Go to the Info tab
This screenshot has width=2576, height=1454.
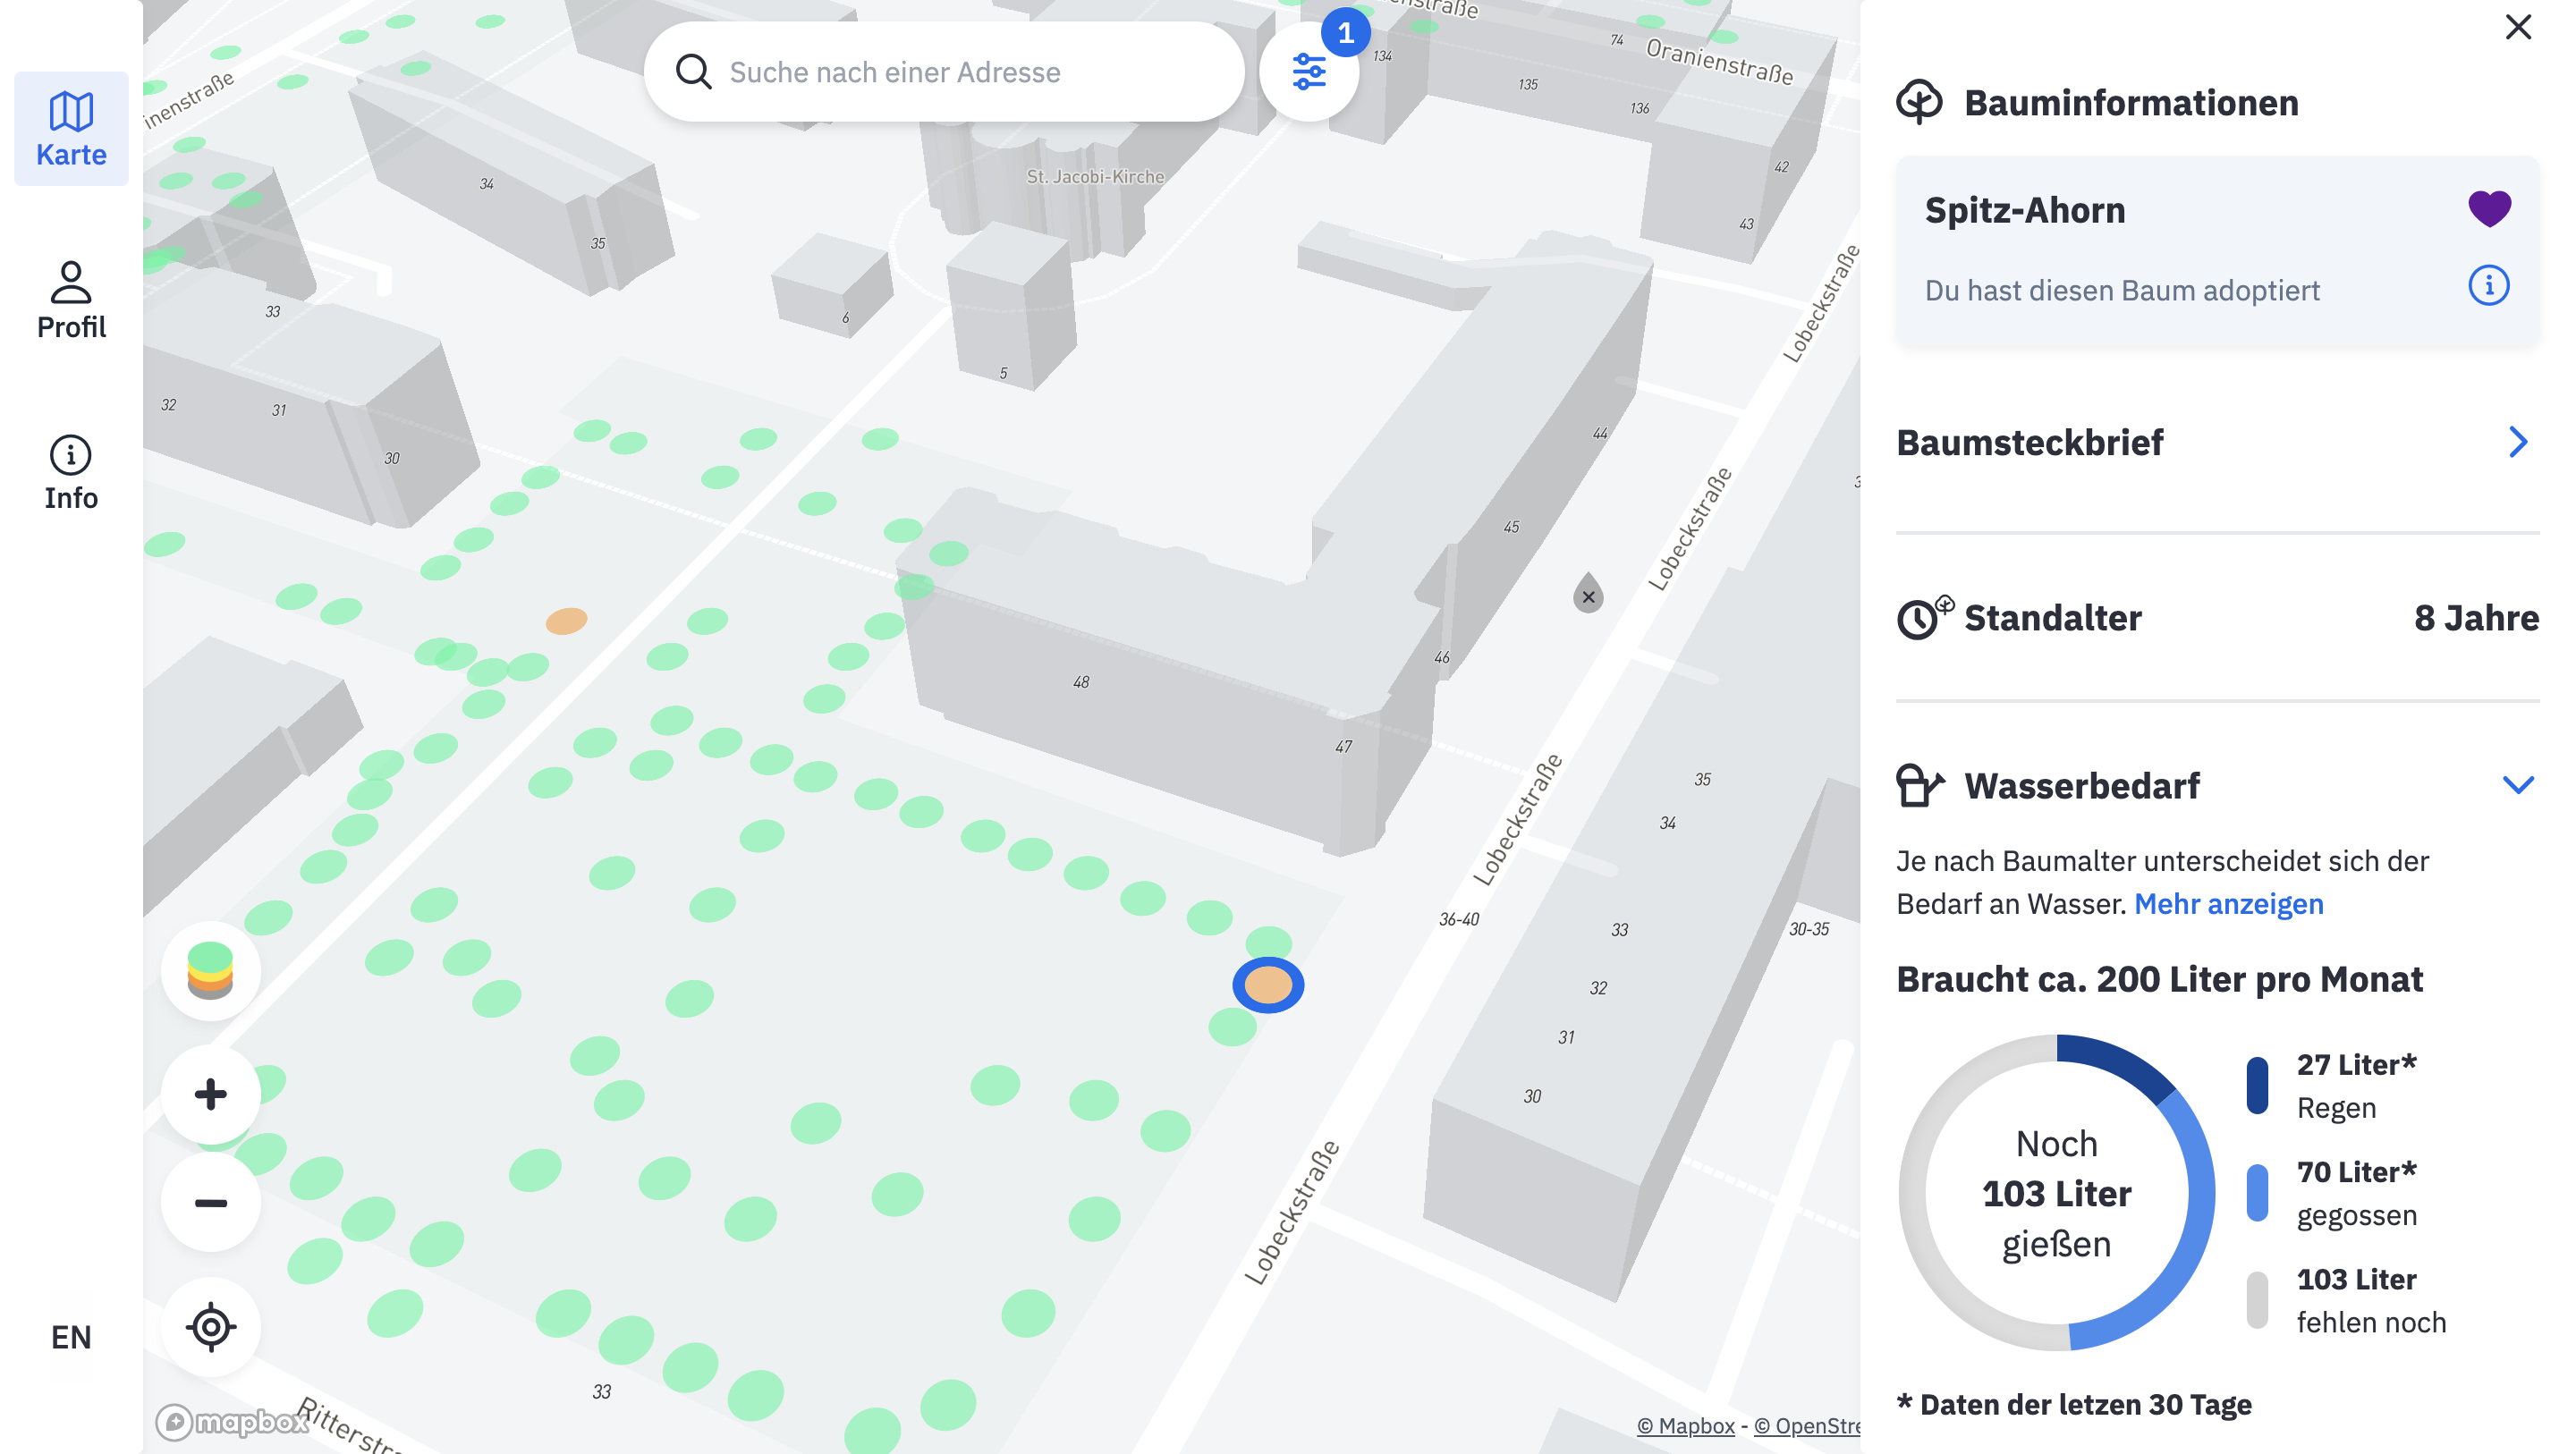[x=71, y=472]
